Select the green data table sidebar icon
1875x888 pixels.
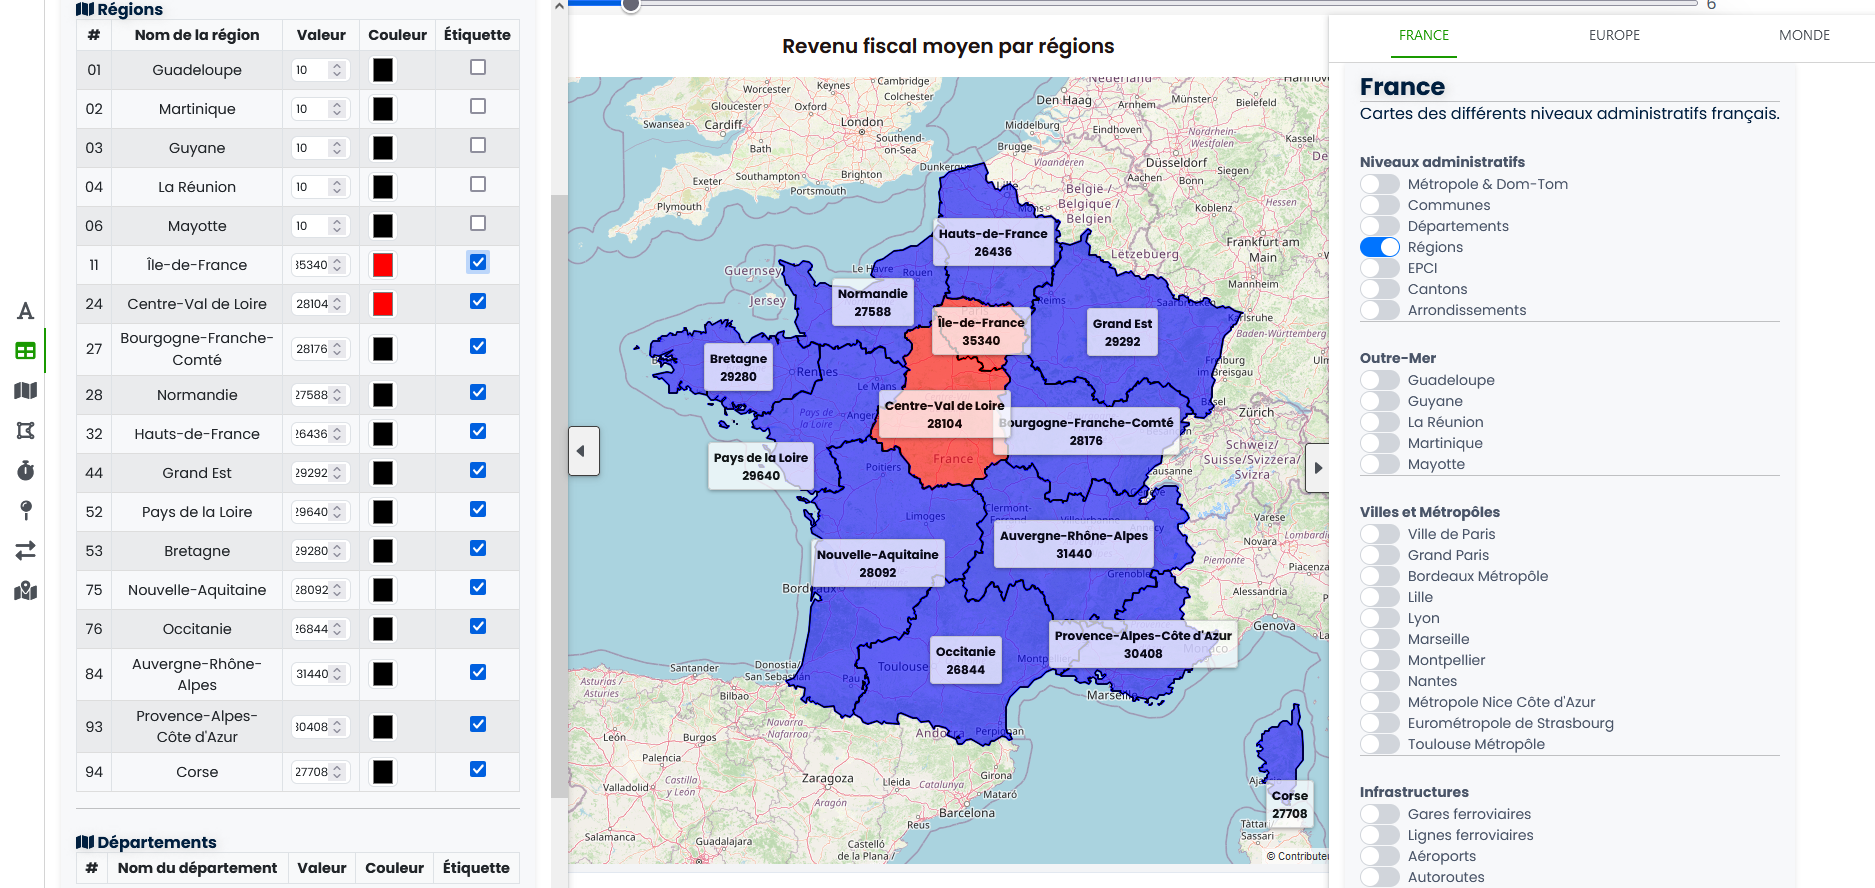pyautogui.click(x=26, y=351)
